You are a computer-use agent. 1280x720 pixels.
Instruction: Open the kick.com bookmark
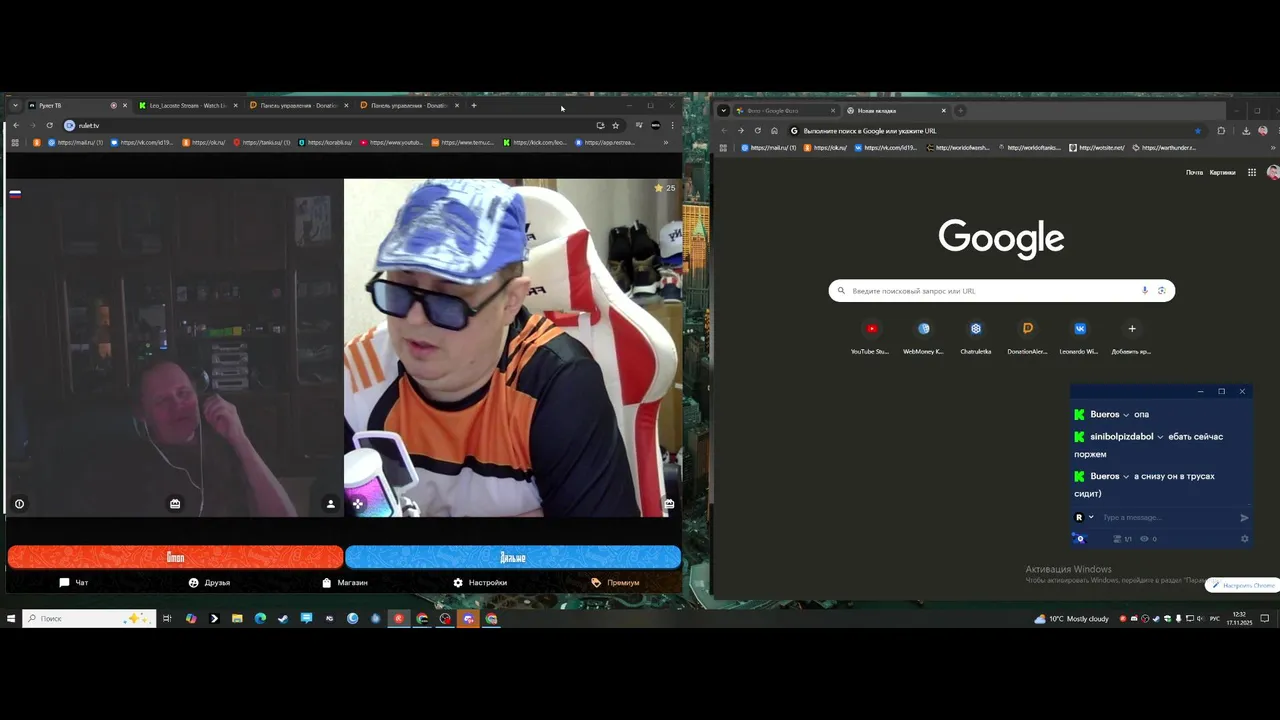click(x=535, y=142)
